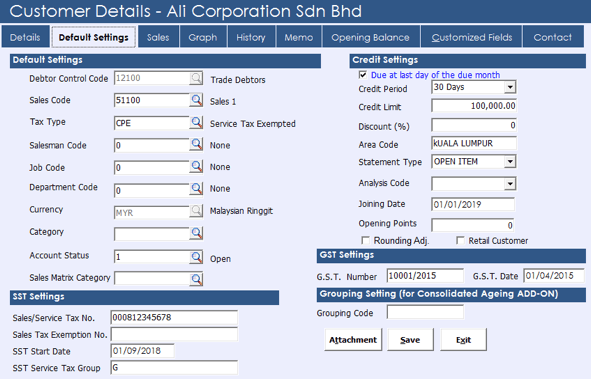Open lookup for Debtor Control Code
The width and height of the screenshot is (591, 379).
[x=196, y=78]
